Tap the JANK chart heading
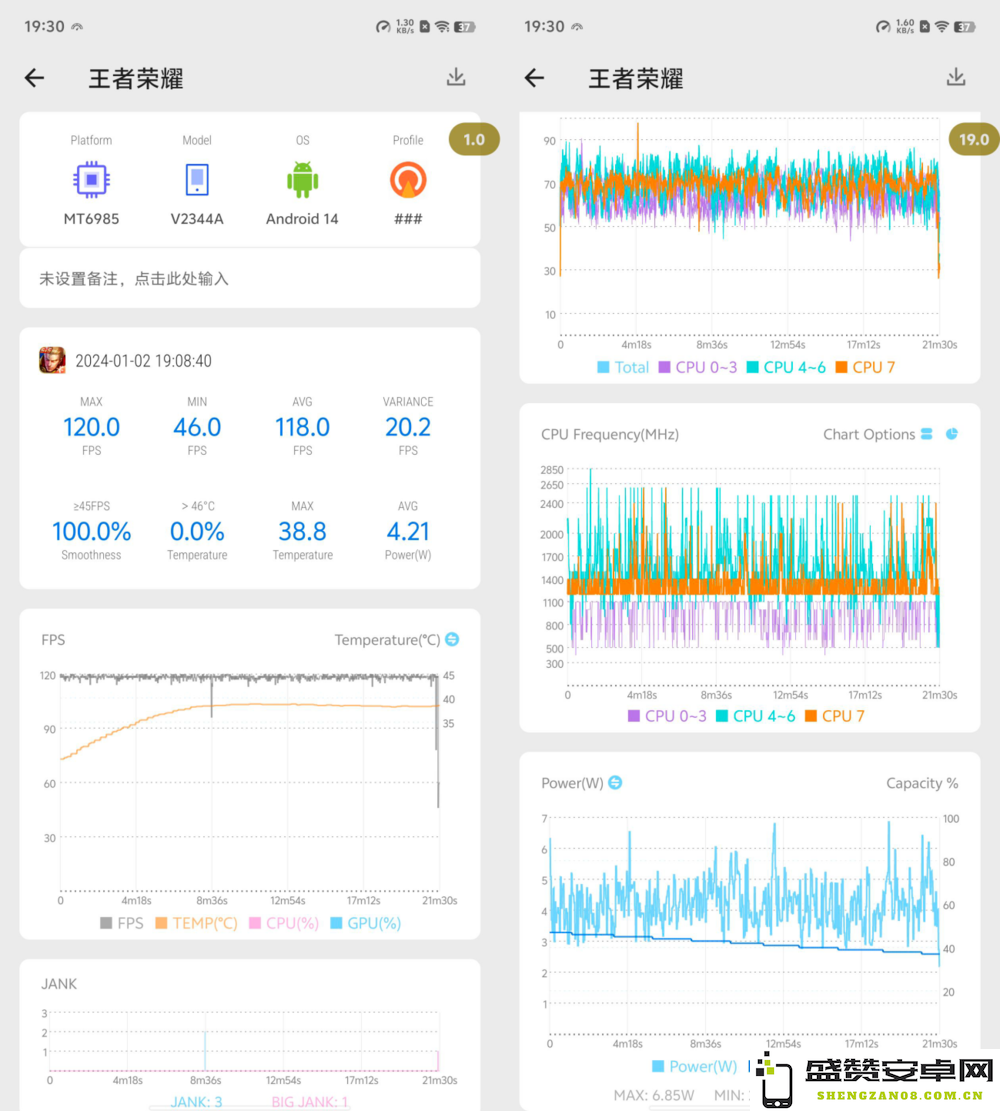The image size is (1000, 1111). 59,983
